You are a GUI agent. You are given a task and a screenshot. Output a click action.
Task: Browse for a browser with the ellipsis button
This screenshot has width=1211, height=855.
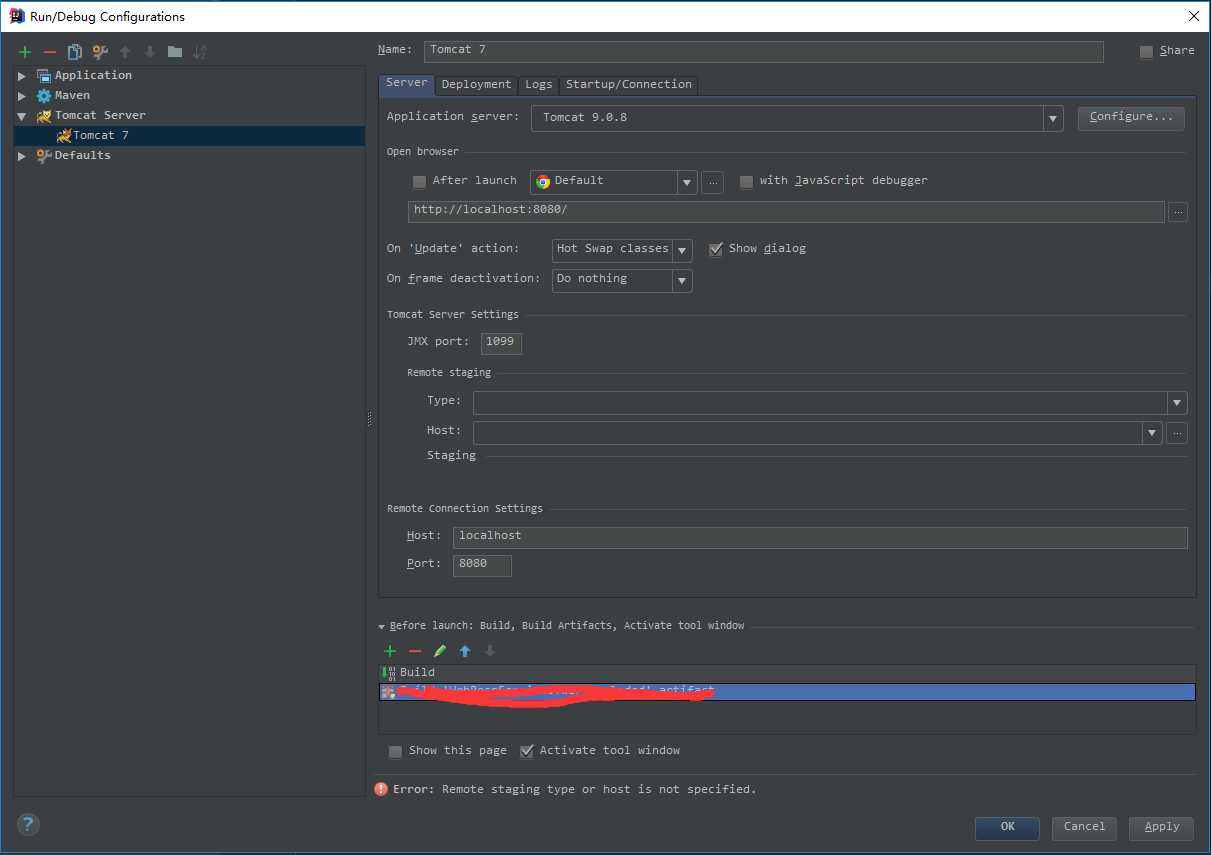(x=712, y=182)
